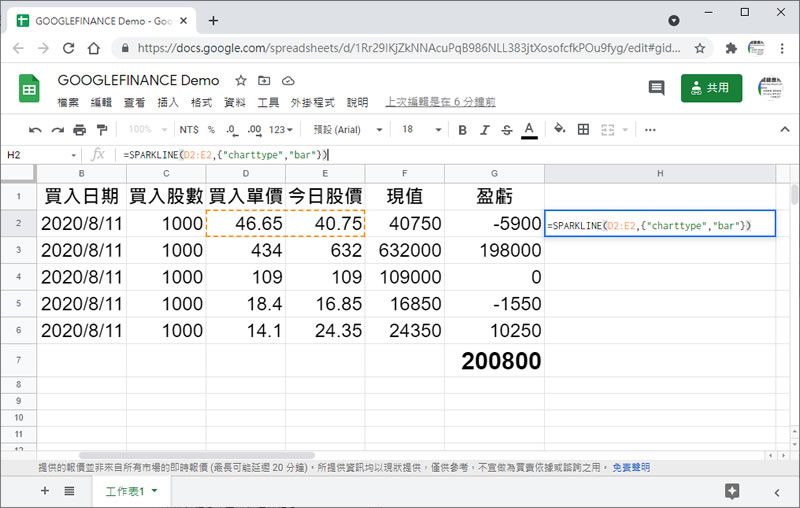Image resolution: width=800 pixels, height=508 pixels.
Task: Open the text color picker
Action: pos(529,130)
